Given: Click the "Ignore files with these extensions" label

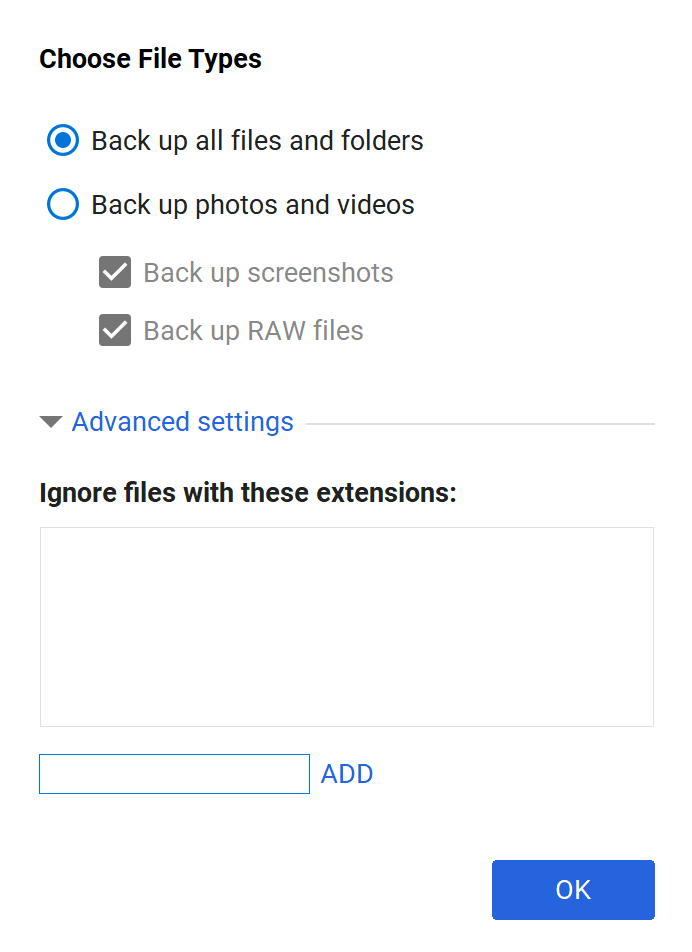Looking at the screenshot, I should pos(247,493).
